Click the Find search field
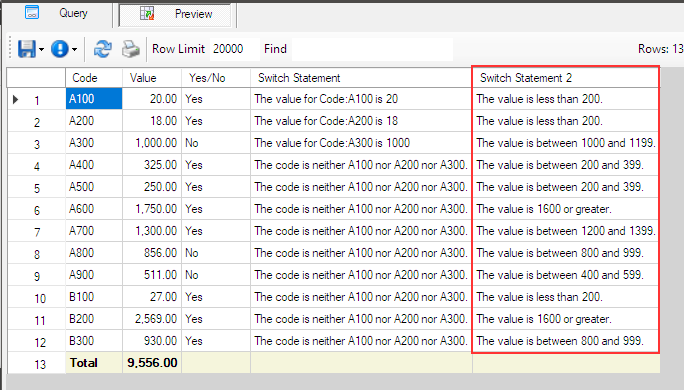The height and width of the screenshot is (390, 684). 372,49
